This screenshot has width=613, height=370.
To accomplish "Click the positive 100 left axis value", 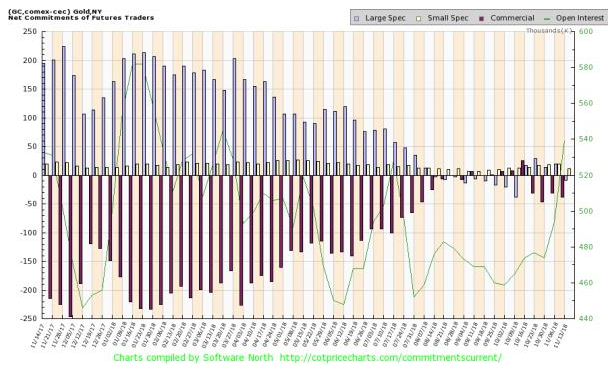I will [30, 118].
